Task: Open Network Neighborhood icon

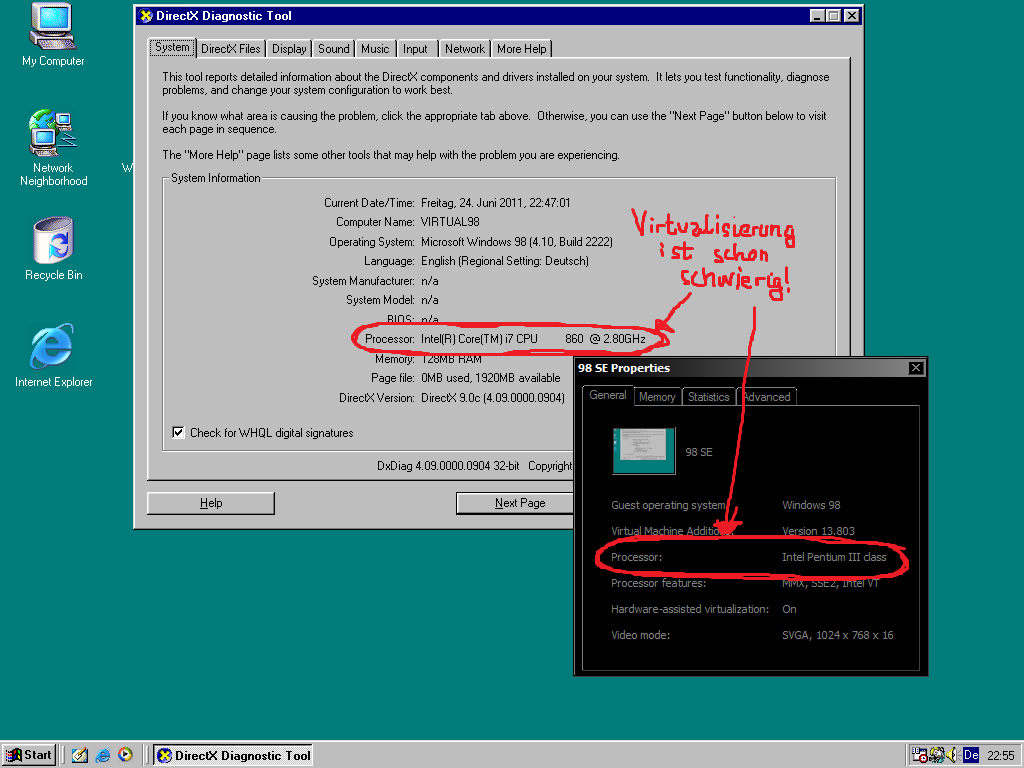Action: [x=53, y=134]
